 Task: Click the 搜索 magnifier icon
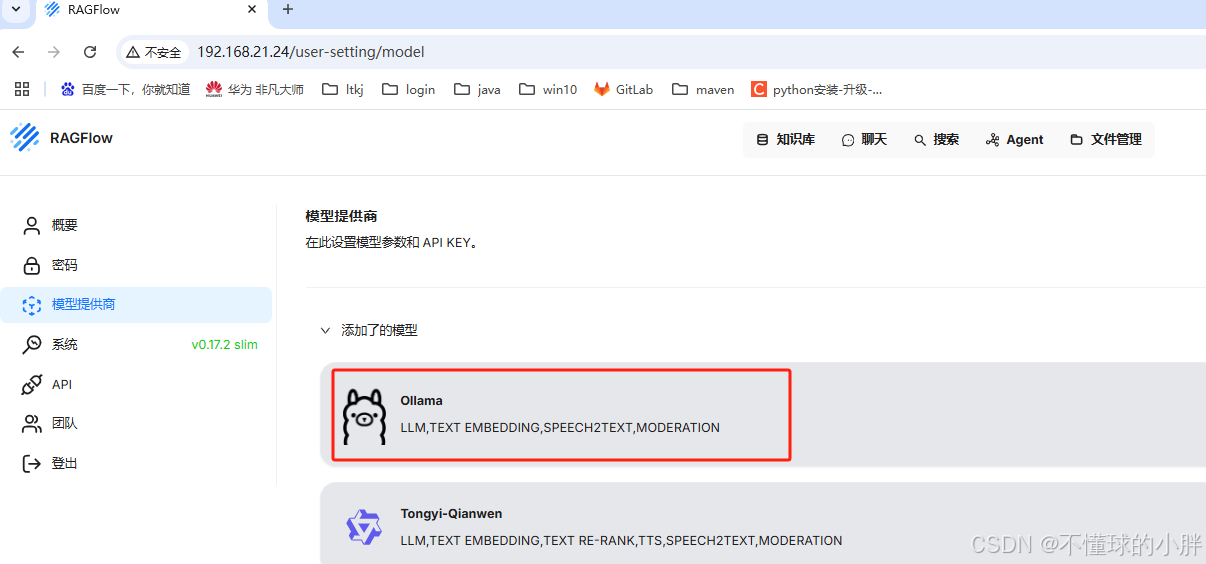pyautogui.click(x=920, y=140)
